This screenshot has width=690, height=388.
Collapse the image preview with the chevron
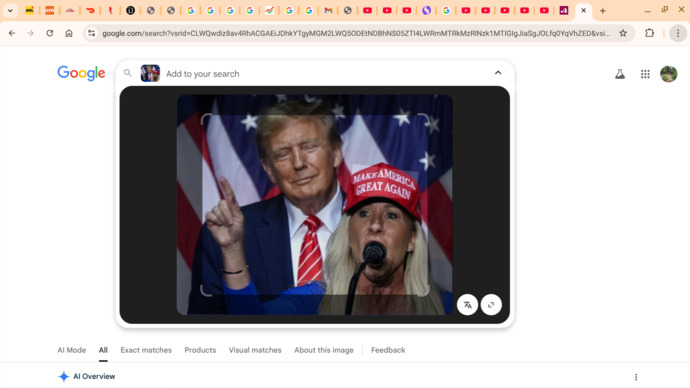tap(498, 73)
